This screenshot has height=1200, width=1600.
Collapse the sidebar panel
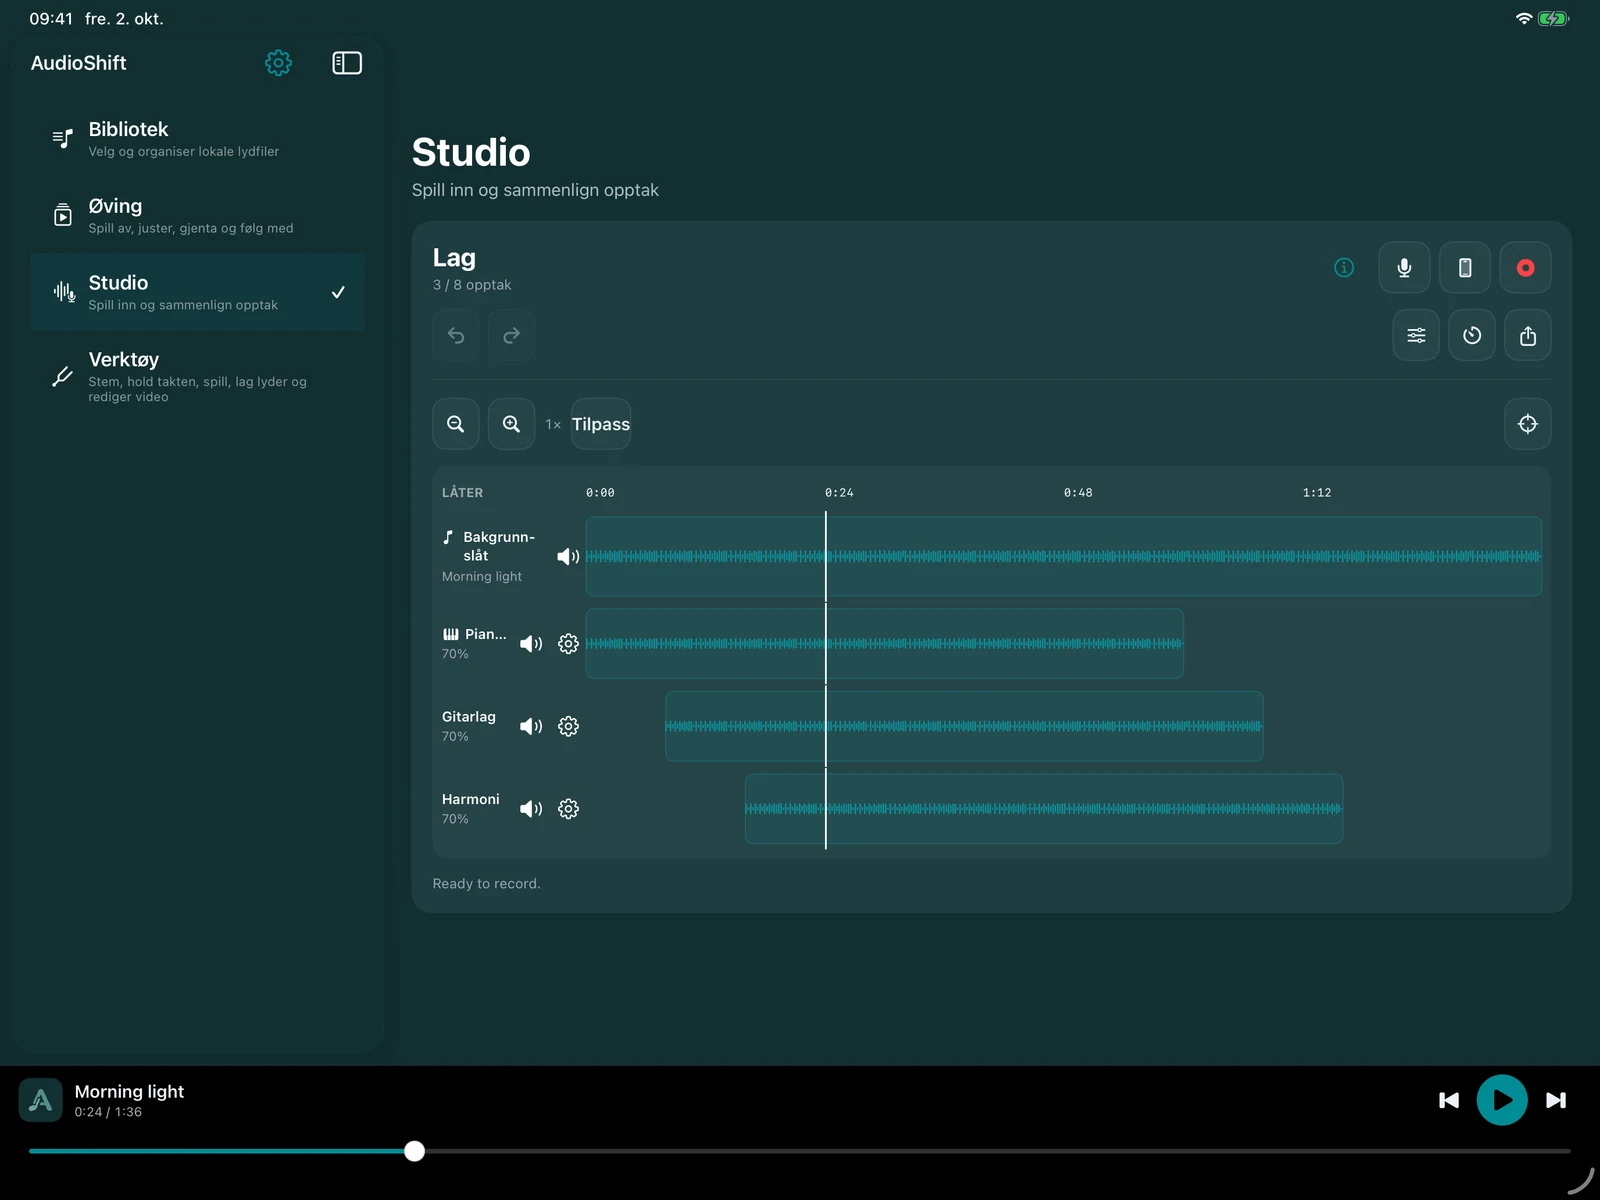347,63
